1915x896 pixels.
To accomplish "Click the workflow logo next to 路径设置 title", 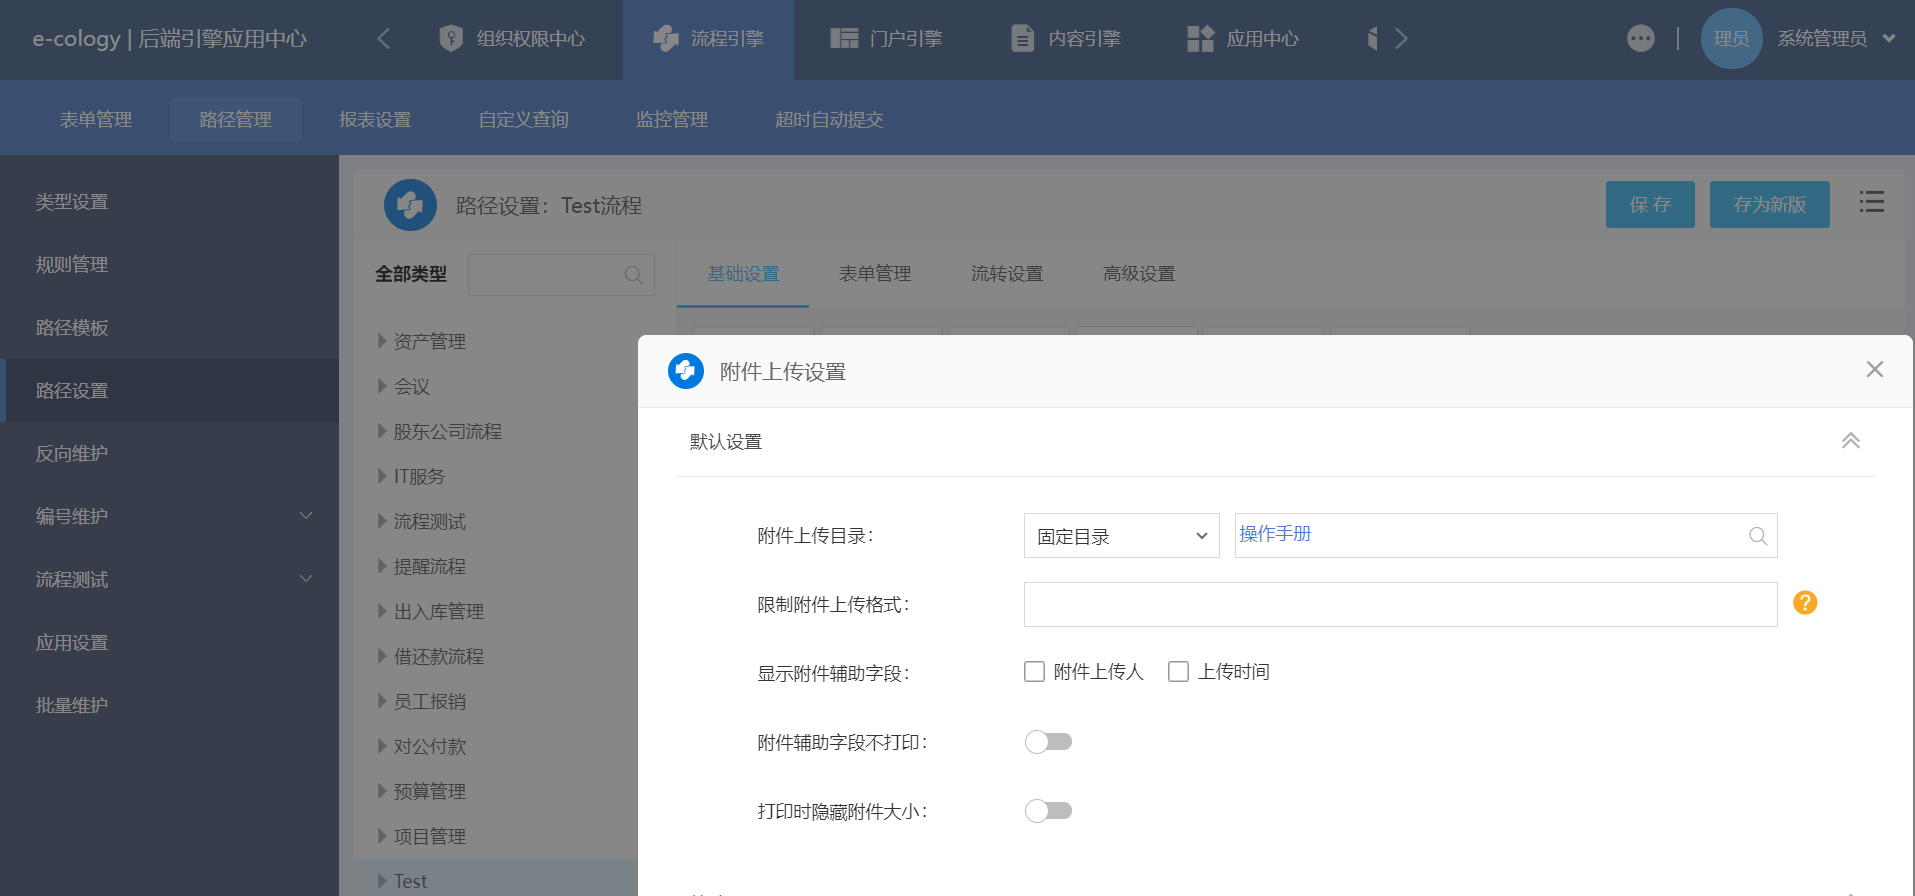I will [410, 205].
